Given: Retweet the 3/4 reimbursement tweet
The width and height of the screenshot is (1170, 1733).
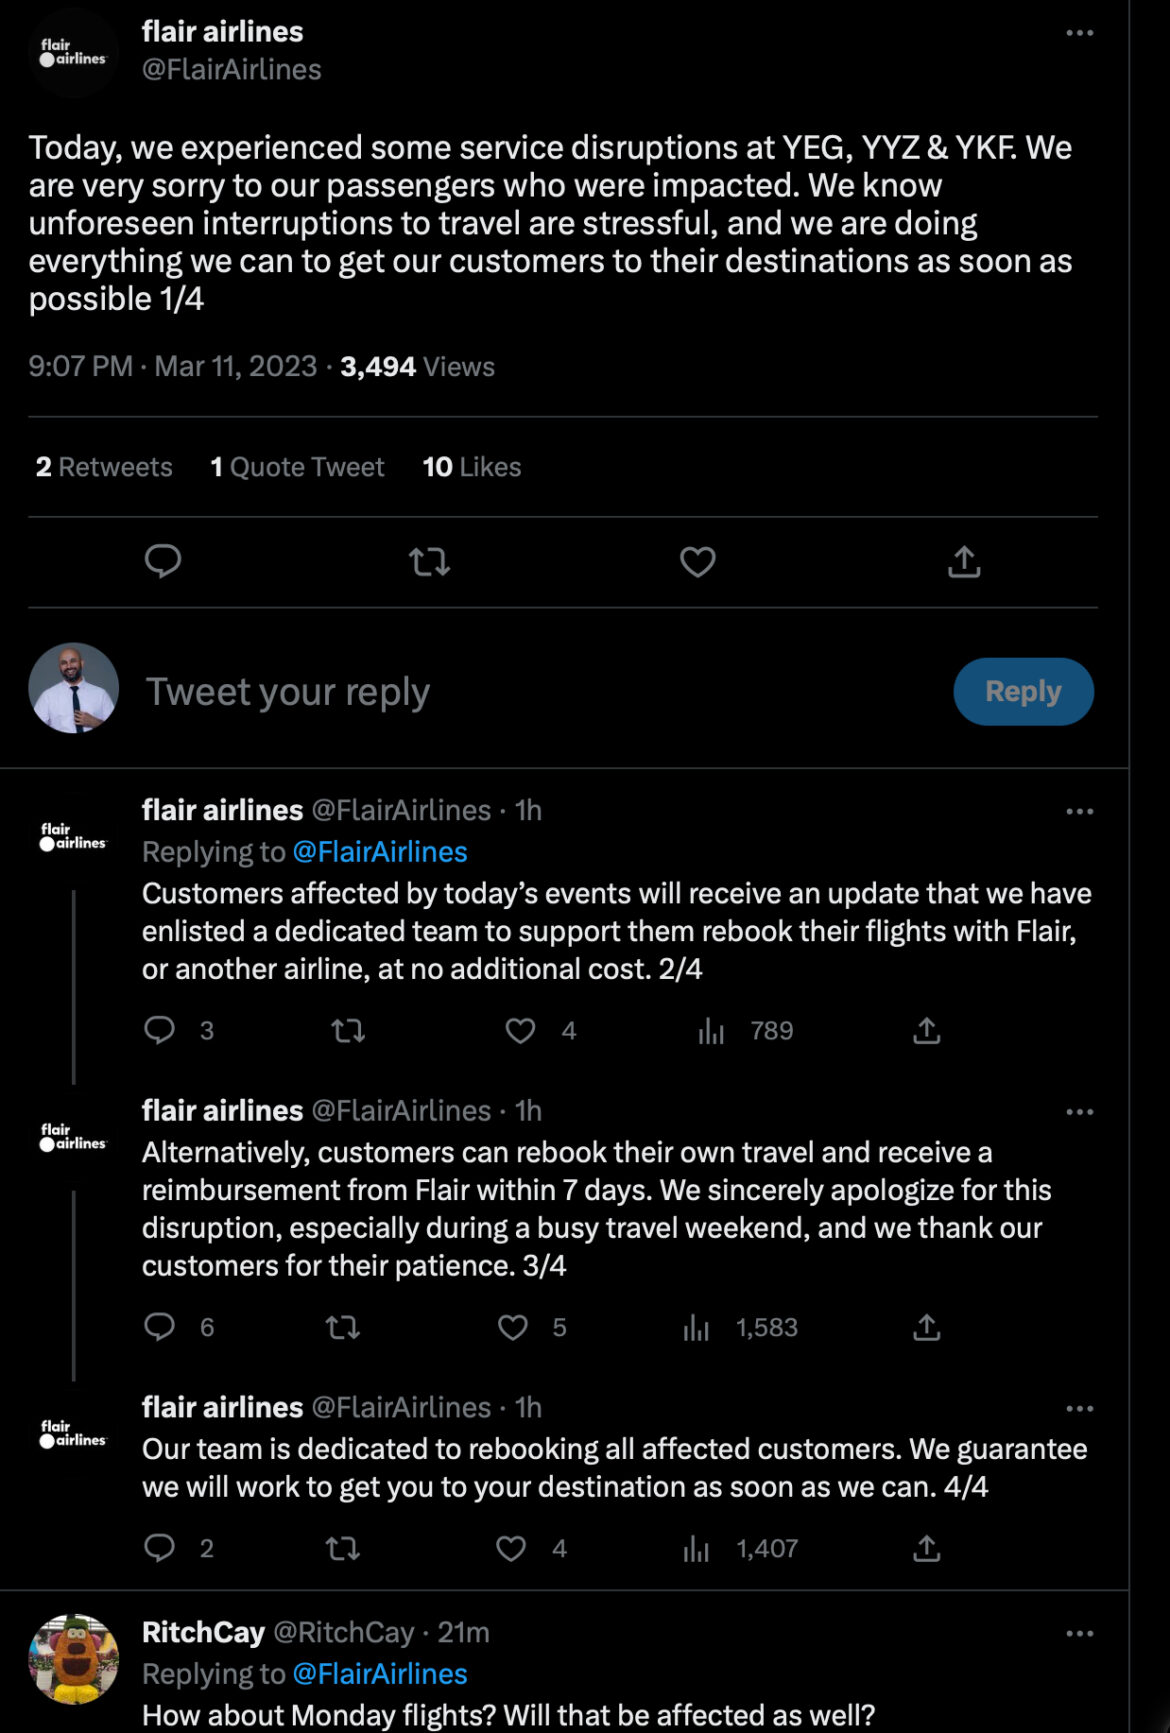Looking at the screenshot, I should [x=343, y=1328].
